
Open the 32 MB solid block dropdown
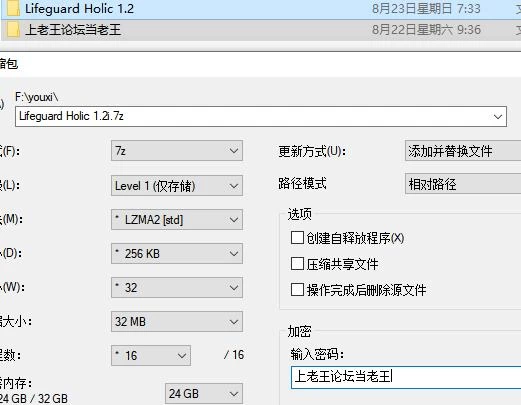tap(177, 322)
